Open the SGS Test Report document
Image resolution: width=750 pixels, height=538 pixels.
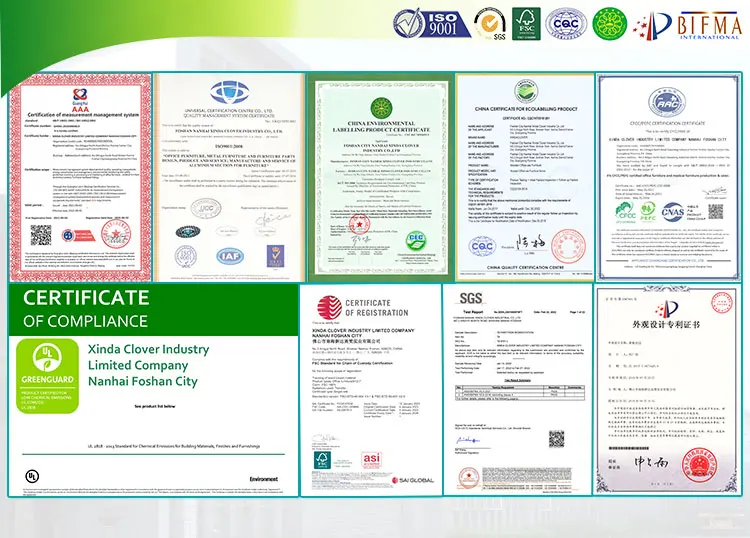[518, 389]
